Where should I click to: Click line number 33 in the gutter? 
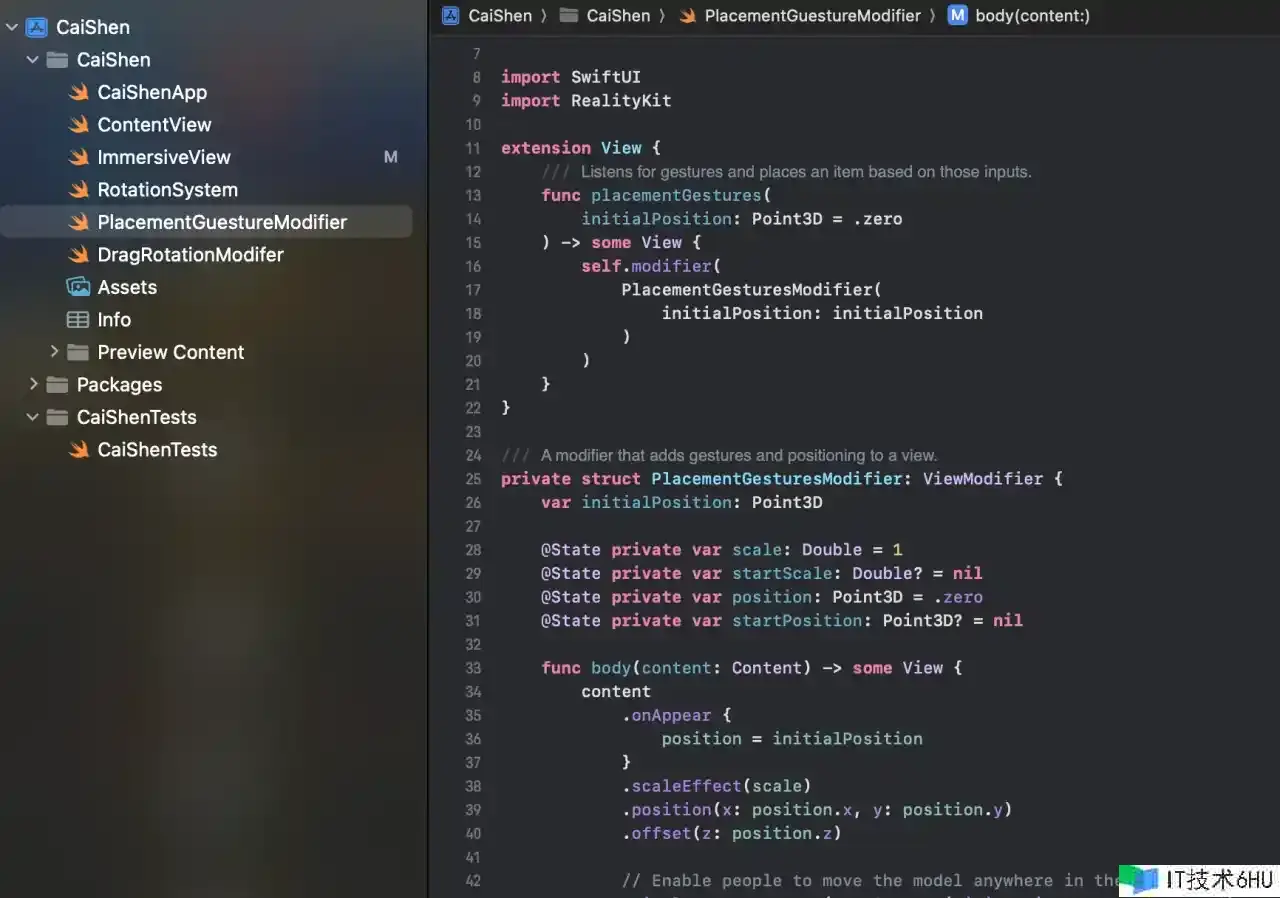tap(473, 668)
